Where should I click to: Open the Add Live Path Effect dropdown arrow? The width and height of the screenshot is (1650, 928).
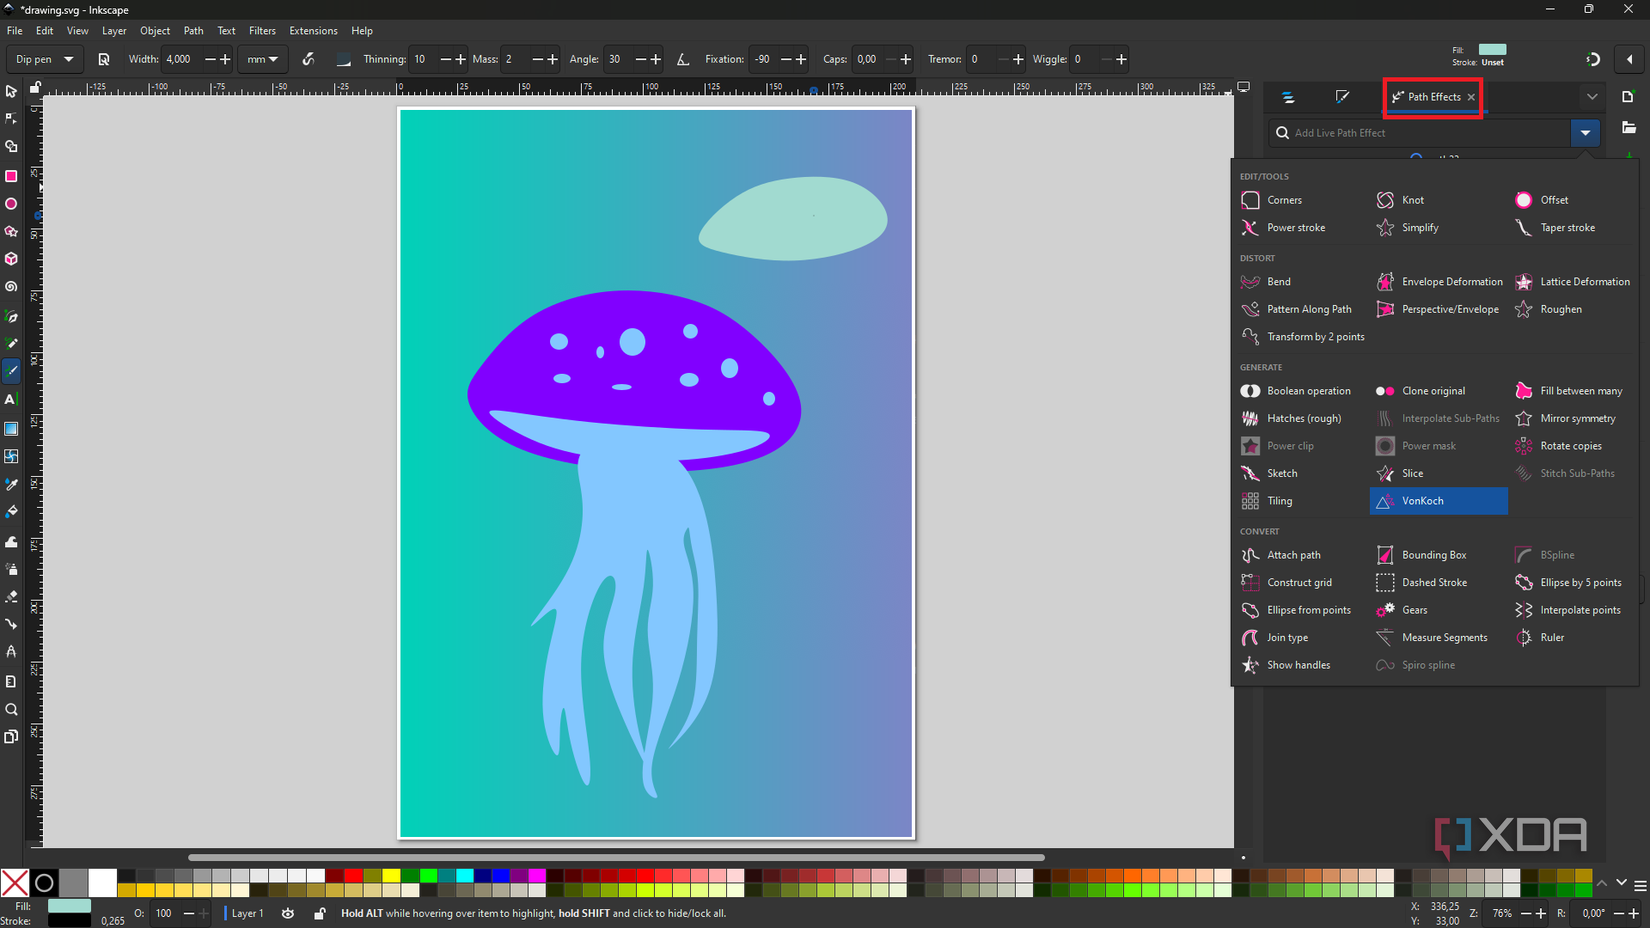[1585, 132]
